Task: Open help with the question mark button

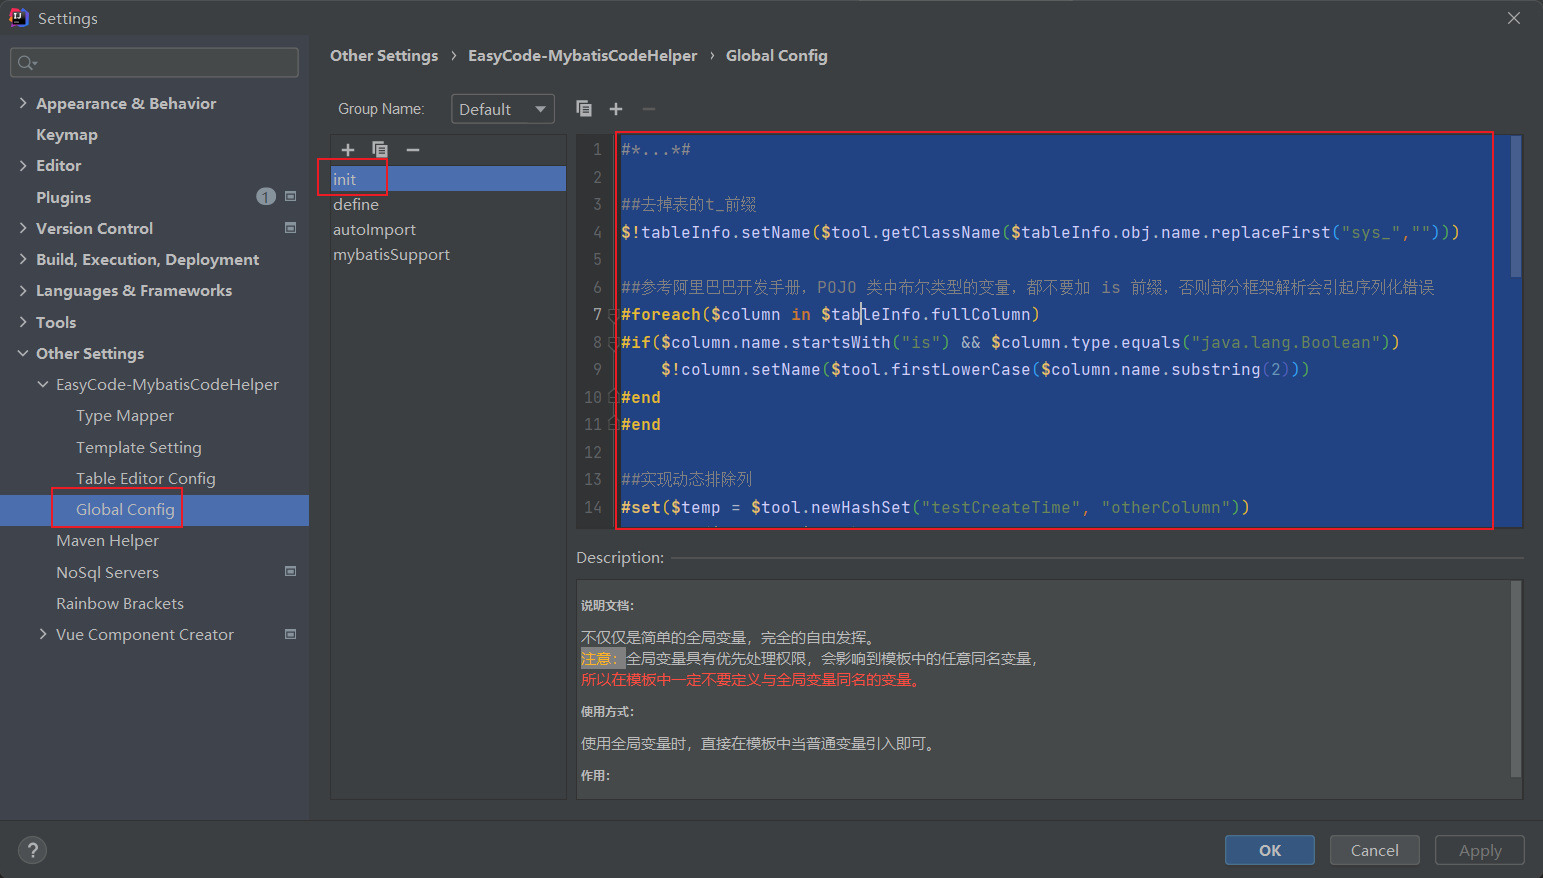Action: tap(33, 850)
